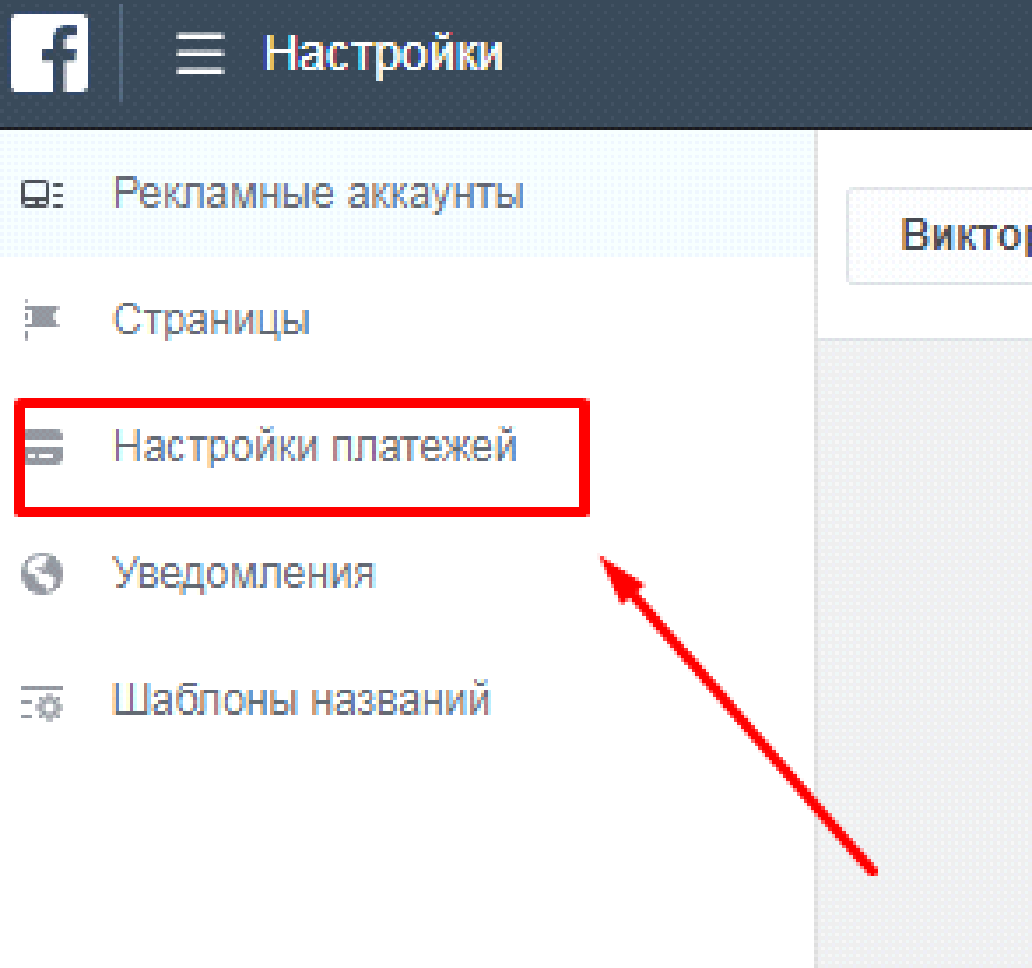Click the credit card icon for payments
Image resolution: width=1032 pixels, height=968 pixels.
(42, 447)
